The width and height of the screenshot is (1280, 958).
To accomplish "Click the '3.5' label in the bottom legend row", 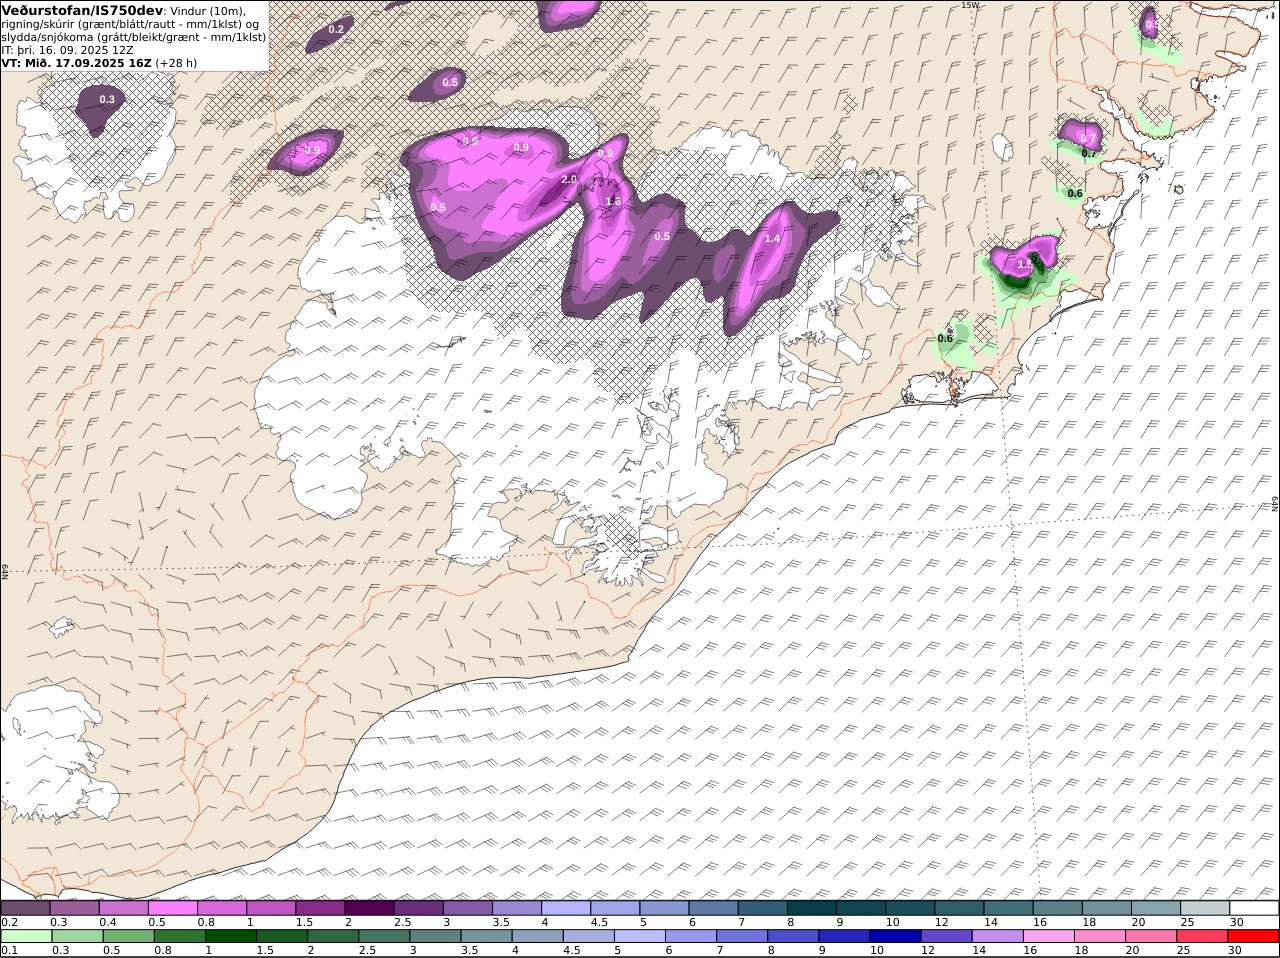I will click(x=469, y=950).
